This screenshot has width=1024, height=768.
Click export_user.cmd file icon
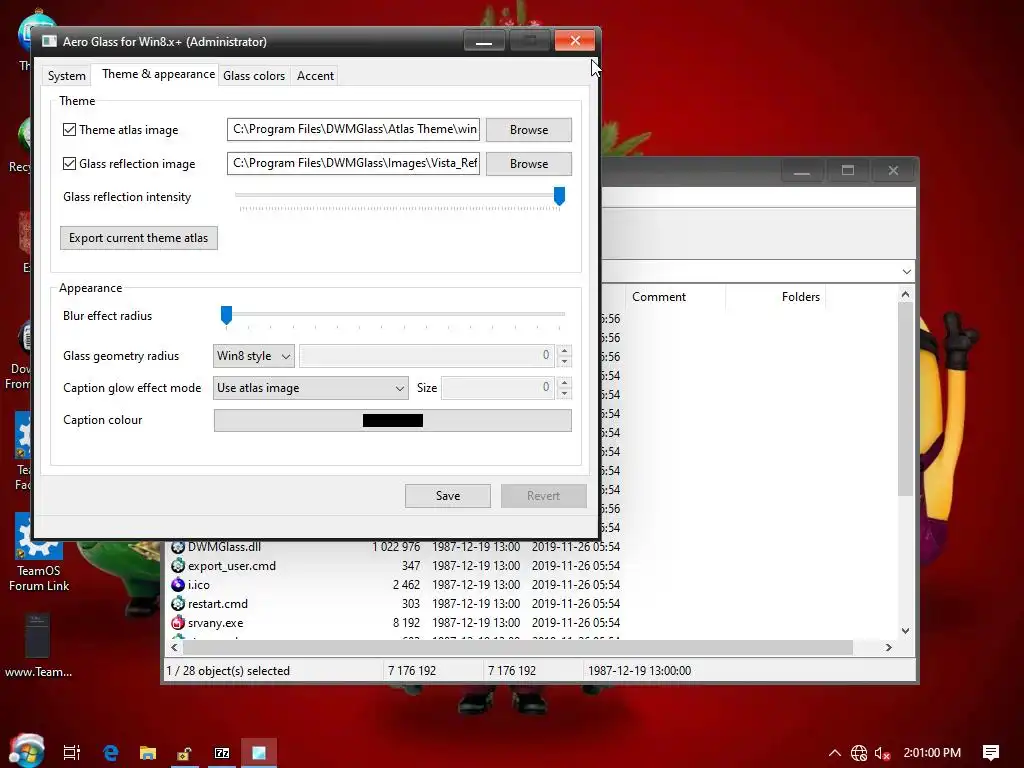tap(178, 566)
